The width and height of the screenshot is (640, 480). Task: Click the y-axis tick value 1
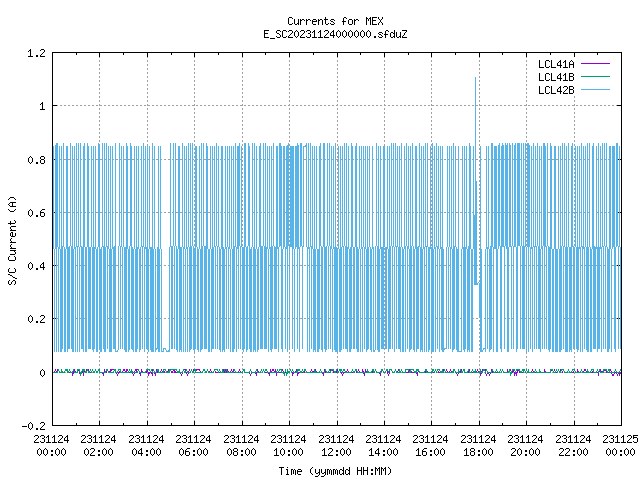(42, 107)
